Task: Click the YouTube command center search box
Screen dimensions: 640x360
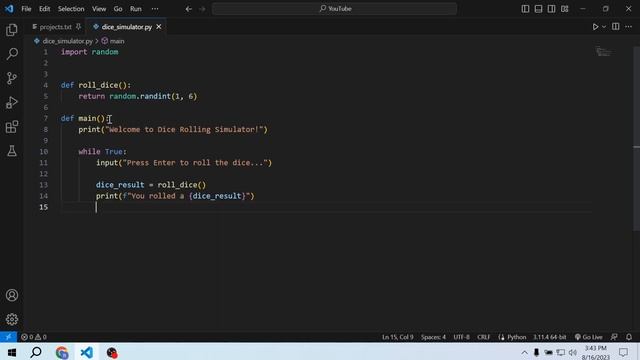Action: pos(334,9)
